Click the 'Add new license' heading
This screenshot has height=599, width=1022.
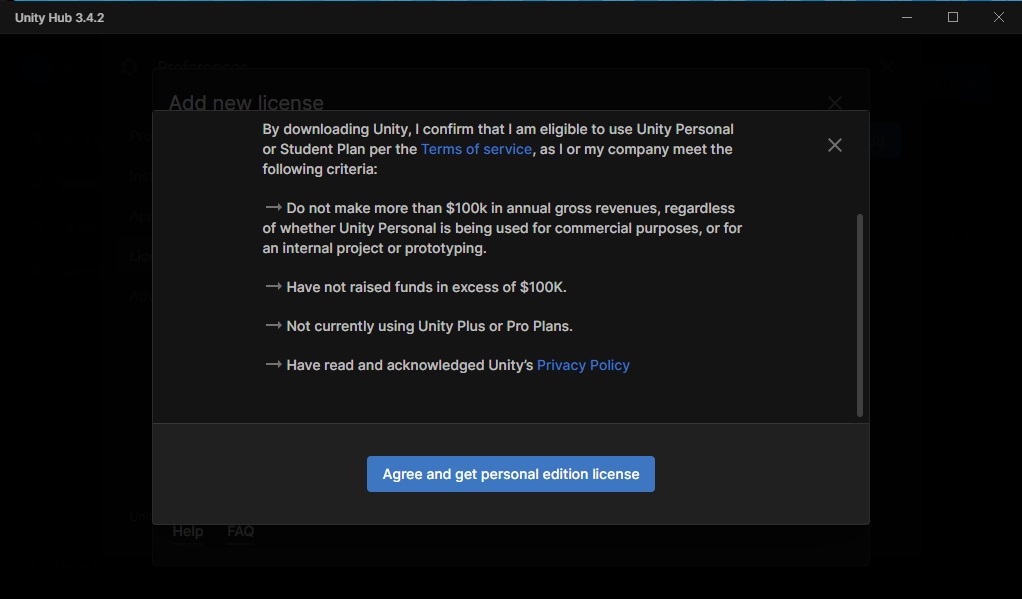(x=246, y=102)
